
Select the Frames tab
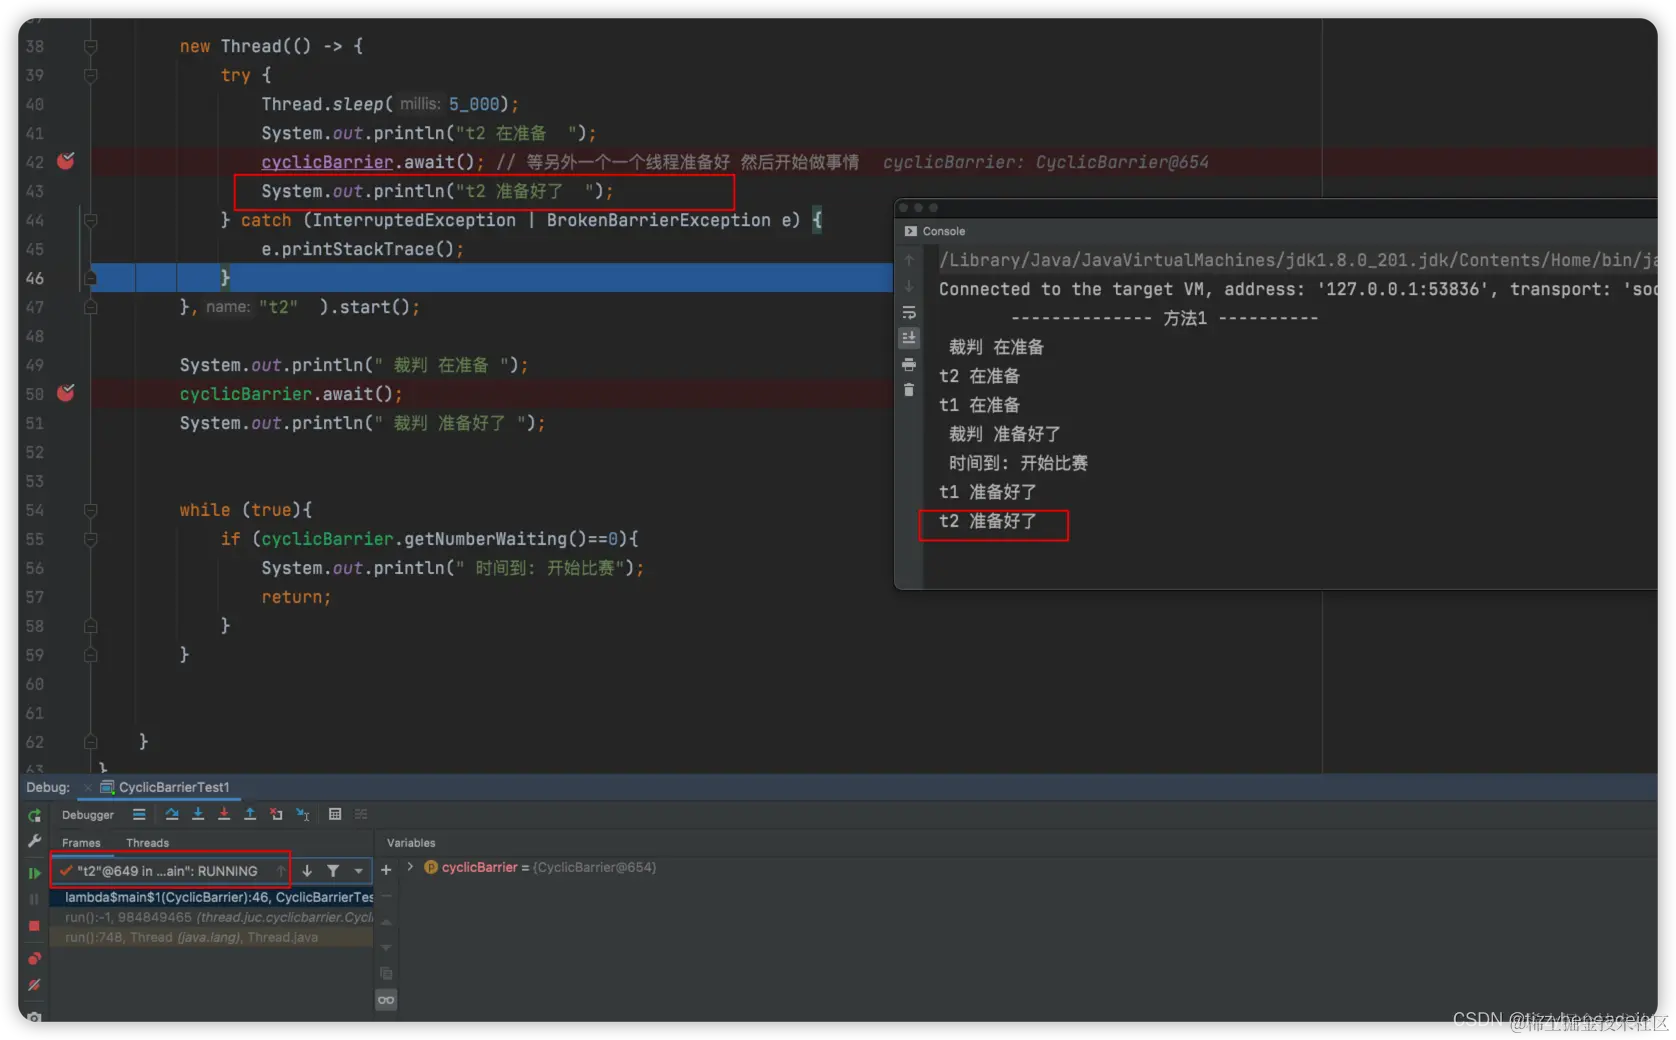click(81, 843)
